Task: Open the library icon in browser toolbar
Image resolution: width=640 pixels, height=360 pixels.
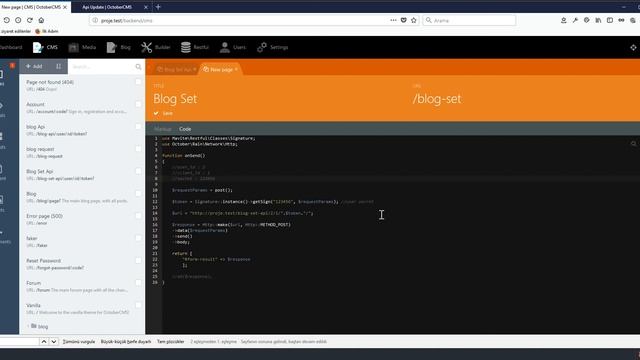Action: tap(598, 20)
